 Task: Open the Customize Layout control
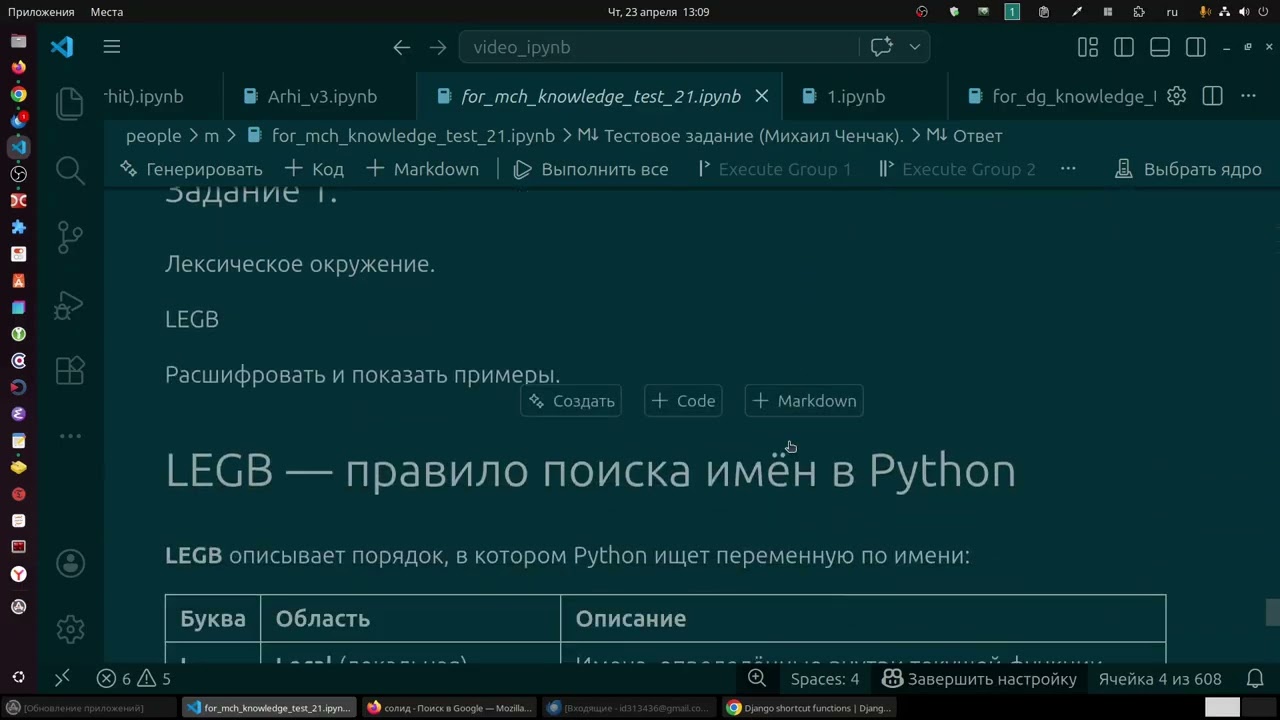click(1088, 47)
